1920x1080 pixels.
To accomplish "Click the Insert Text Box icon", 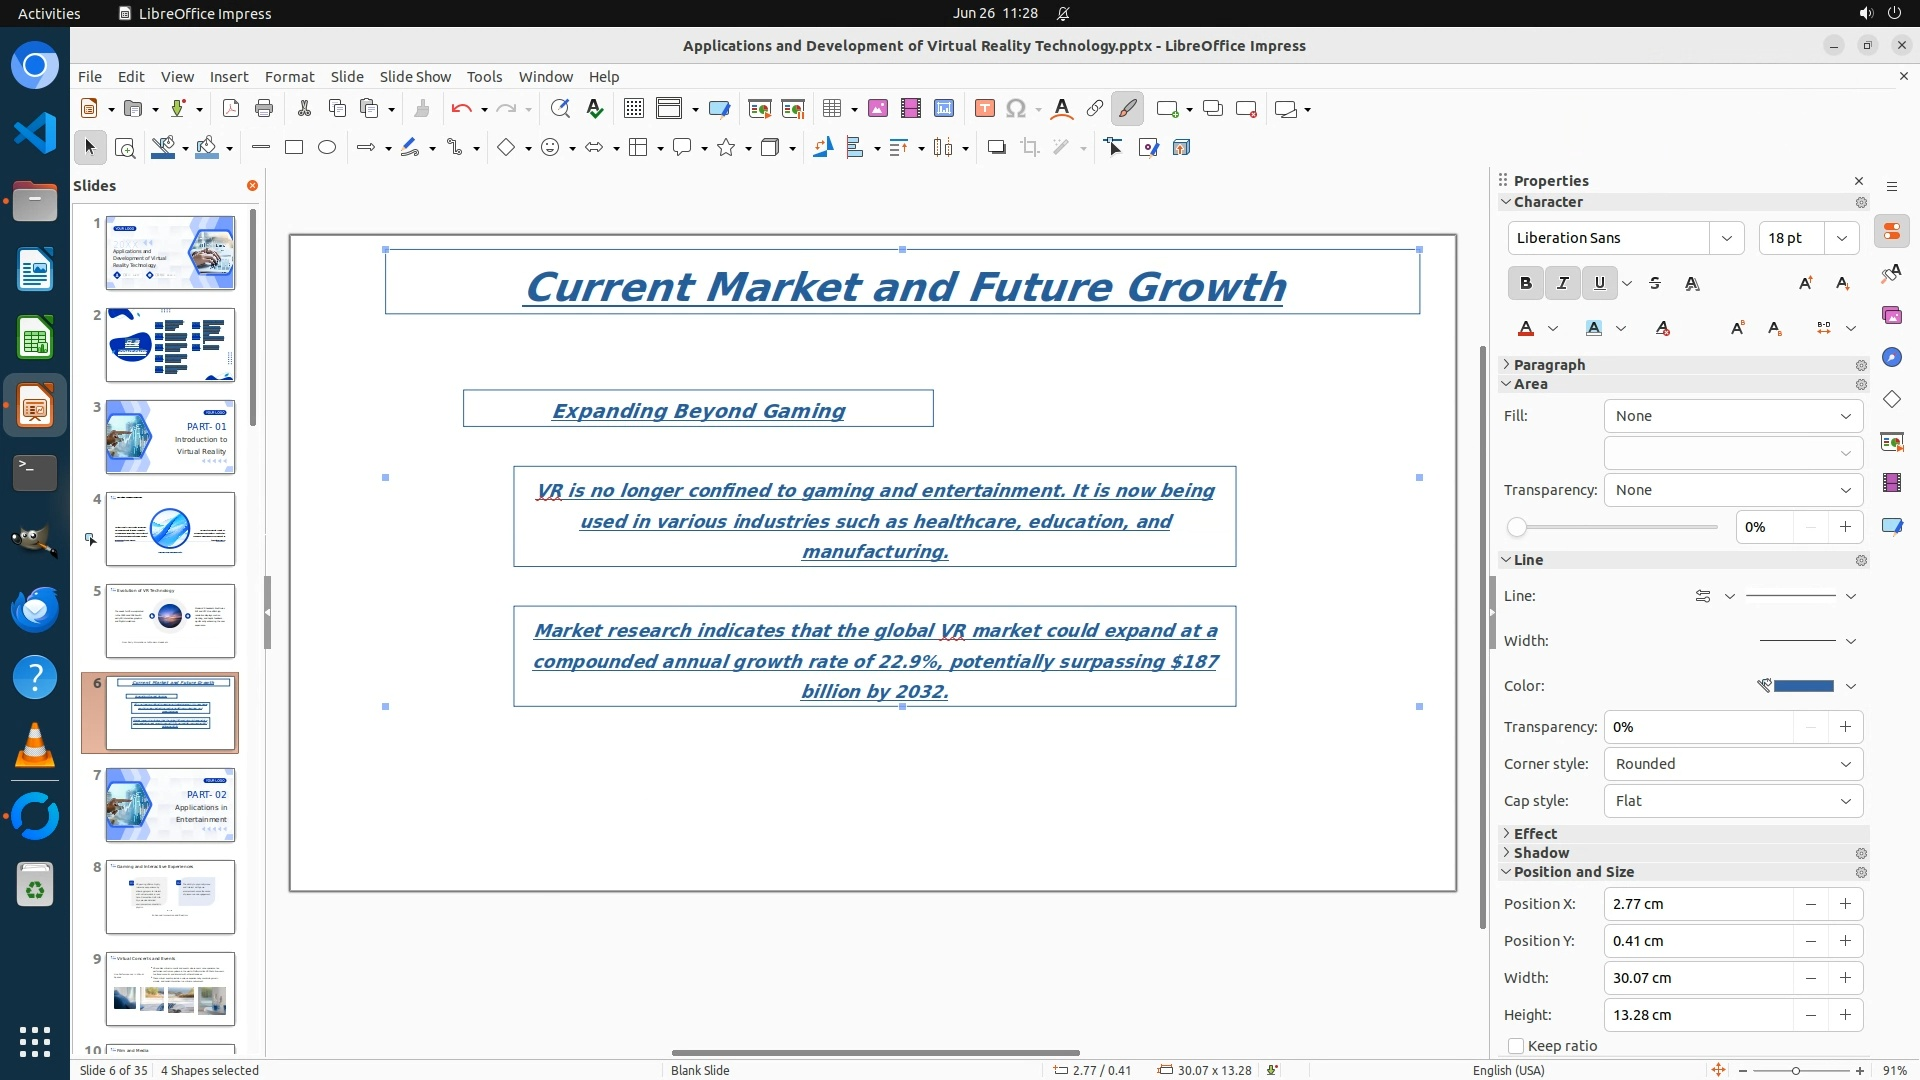I will coord(984,109).
